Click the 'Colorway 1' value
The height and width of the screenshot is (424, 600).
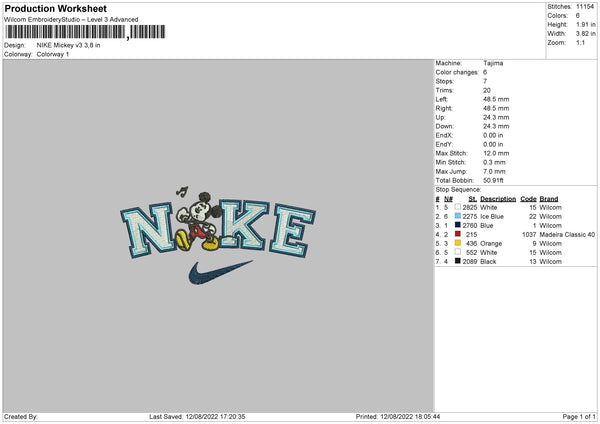(53, 54)
